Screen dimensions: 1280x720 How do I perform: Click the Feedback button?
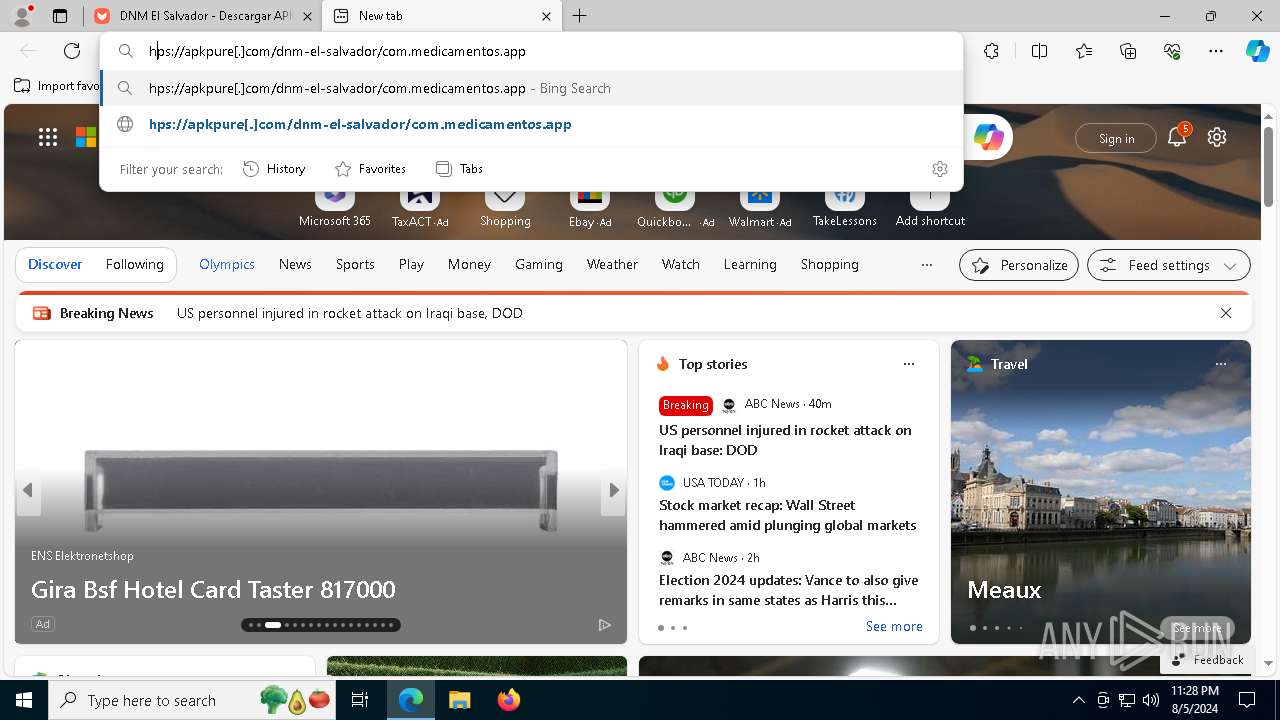click(1208, 660)
